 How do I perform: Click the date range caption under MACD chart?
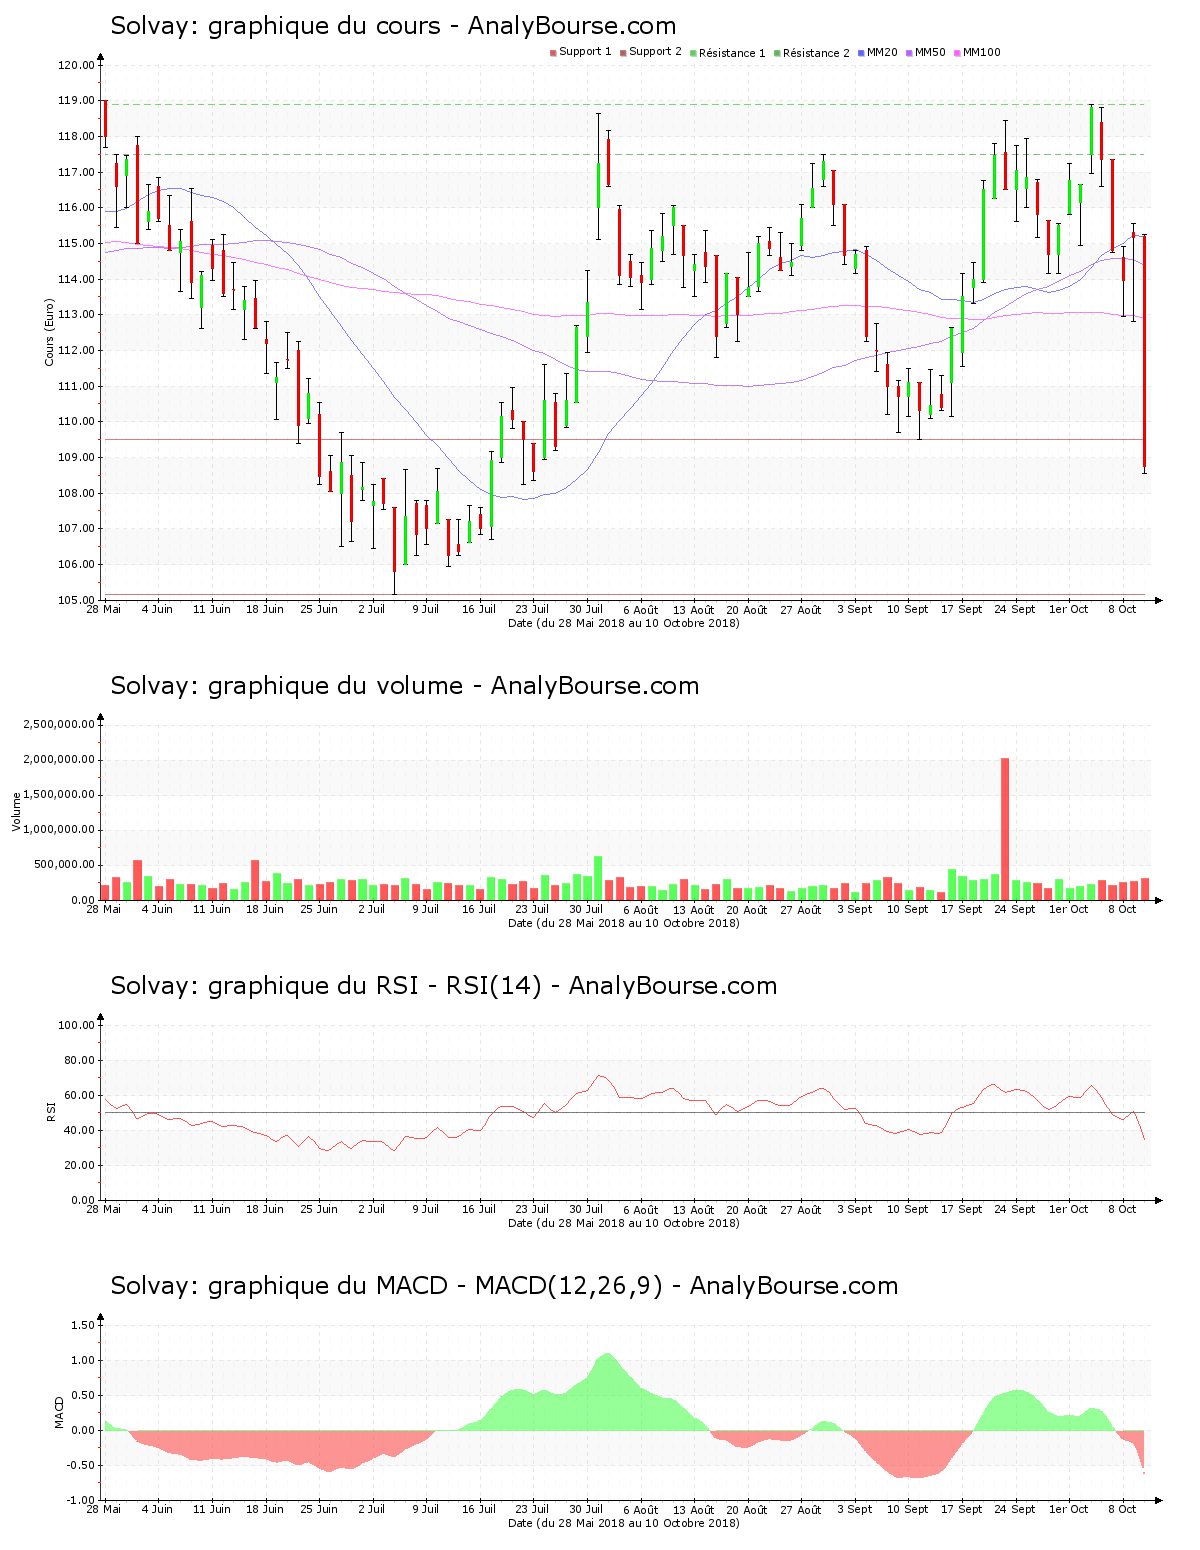624,1524
